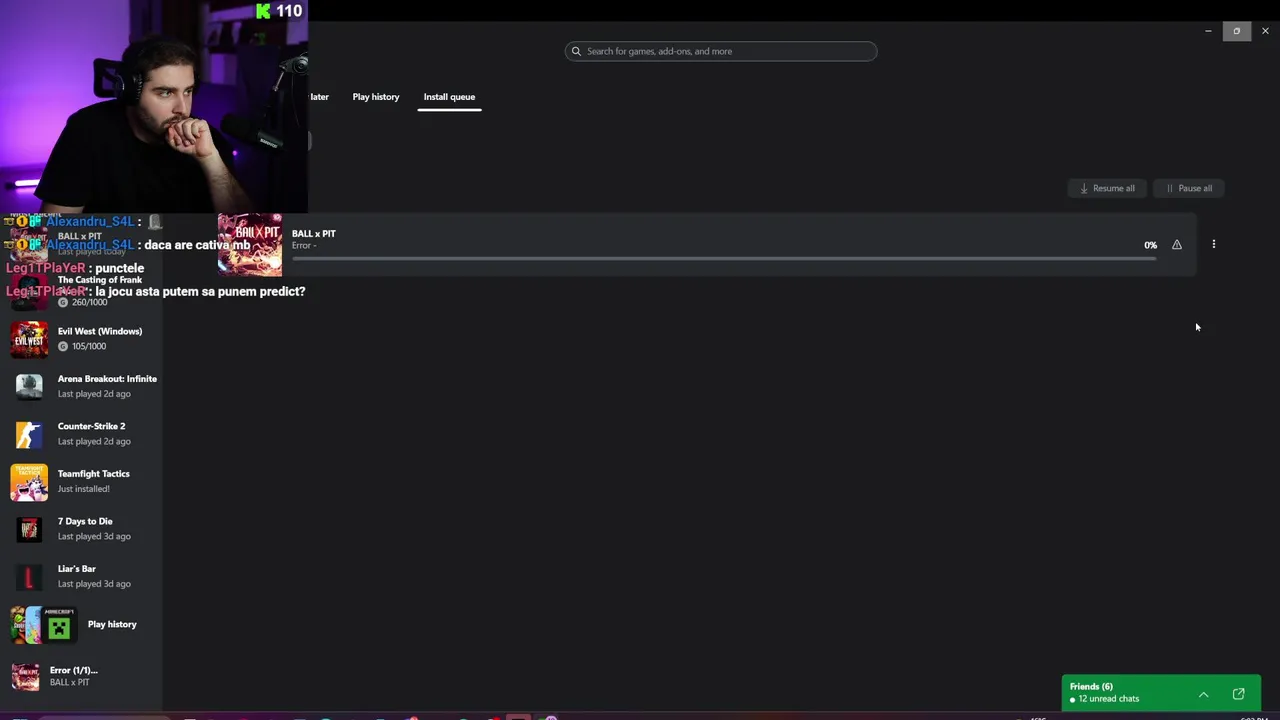Click the BALL x PIT title in install queue
Image resolution: width=1280 pixels, height=720 pixels.
click(314, 234)
